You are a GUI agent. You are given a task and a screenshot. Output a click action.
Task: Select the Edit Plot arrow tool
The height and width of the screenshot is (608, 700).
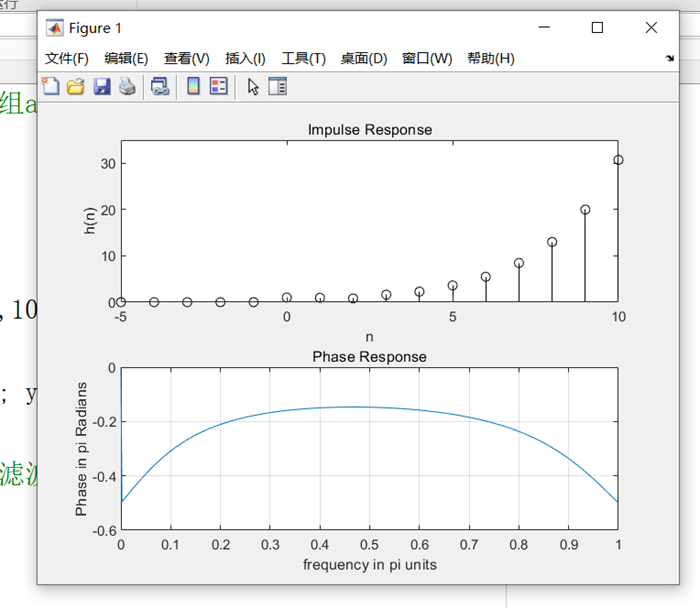coord(253,87)
